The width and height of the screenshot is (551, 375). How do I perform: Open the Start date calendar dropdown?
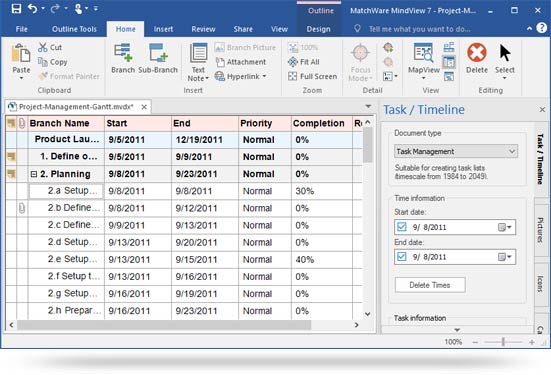tap(505, 227)
